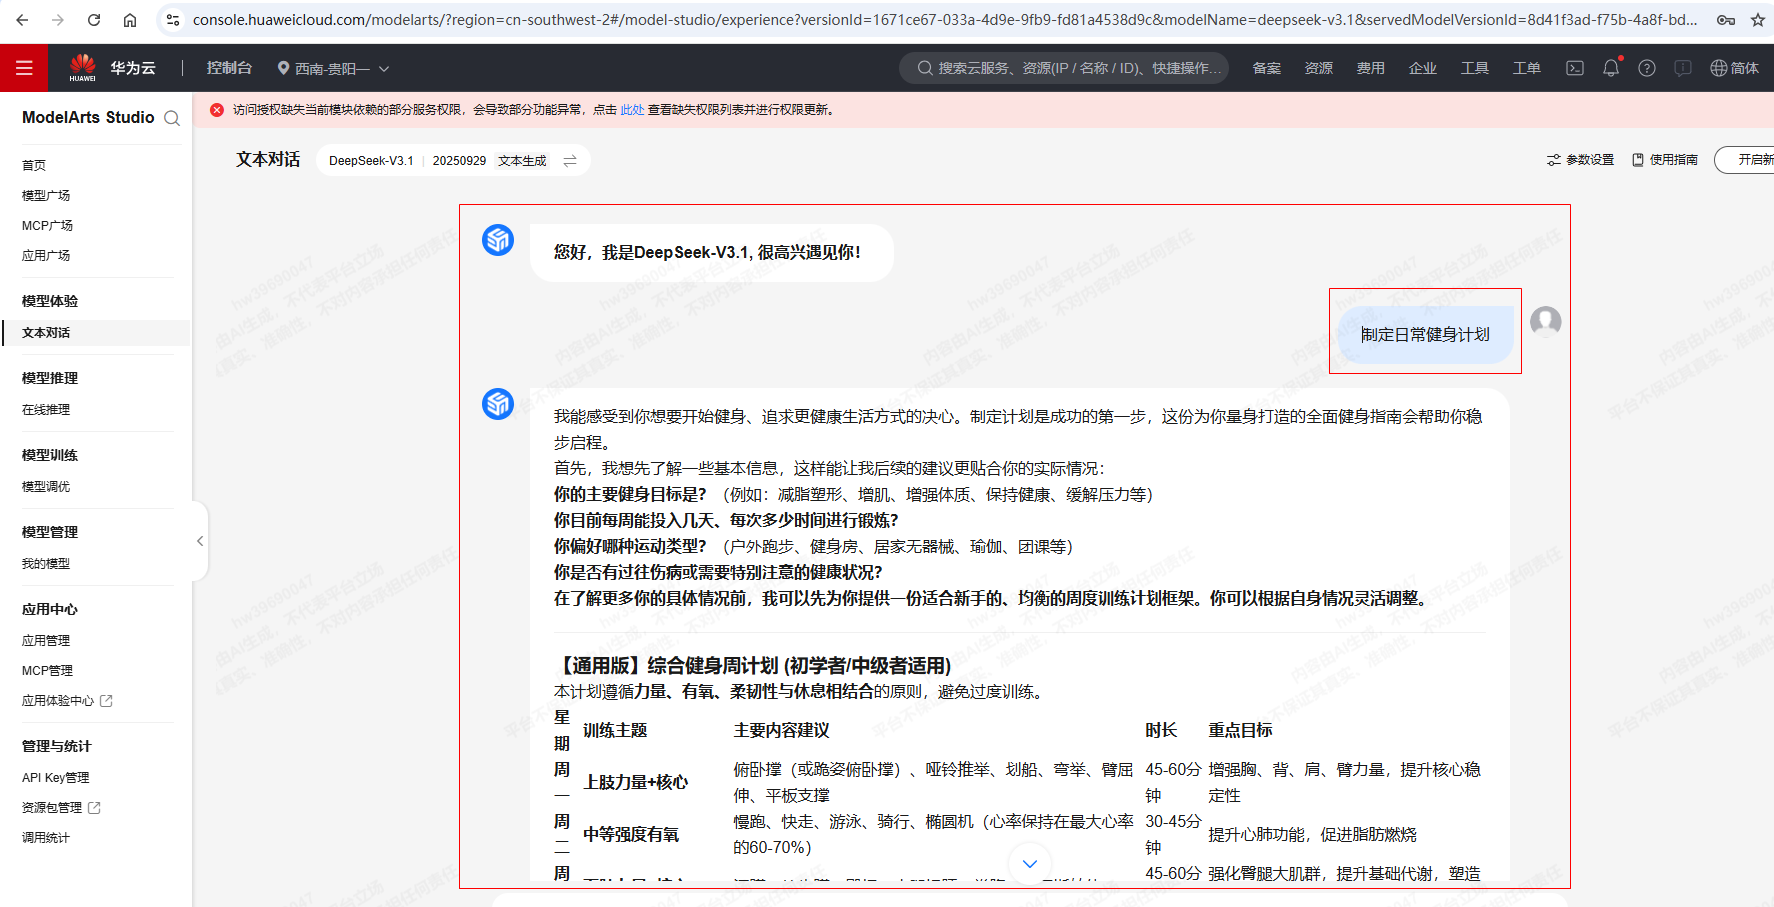Click the ModelArts Studio sidebar search icon

172,118
